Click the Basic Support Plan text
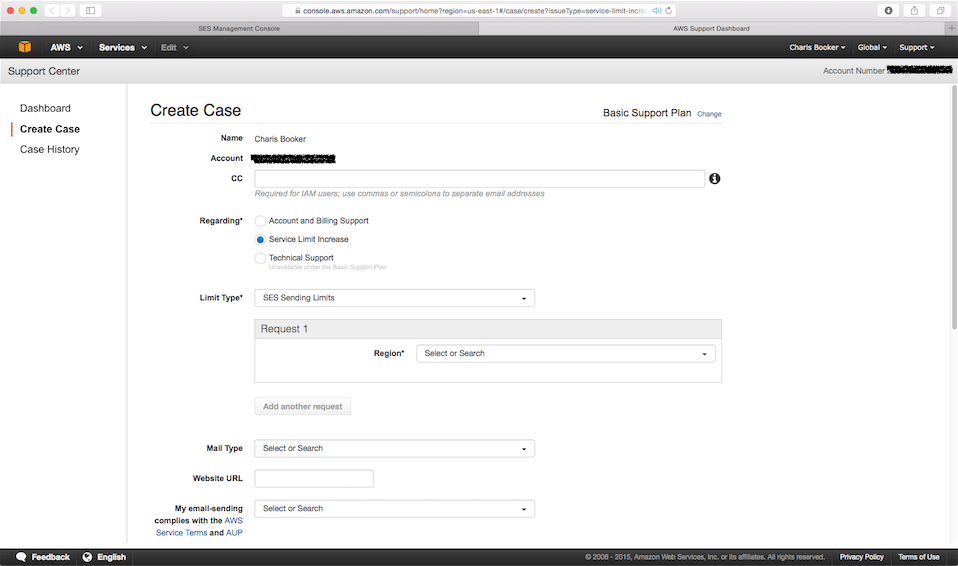 point(647,113)
